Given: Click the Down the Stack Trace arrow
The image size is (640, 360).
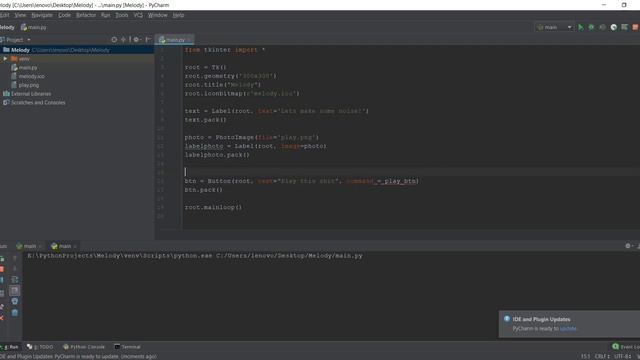Looking at the screenshot, I should point(15,269).
